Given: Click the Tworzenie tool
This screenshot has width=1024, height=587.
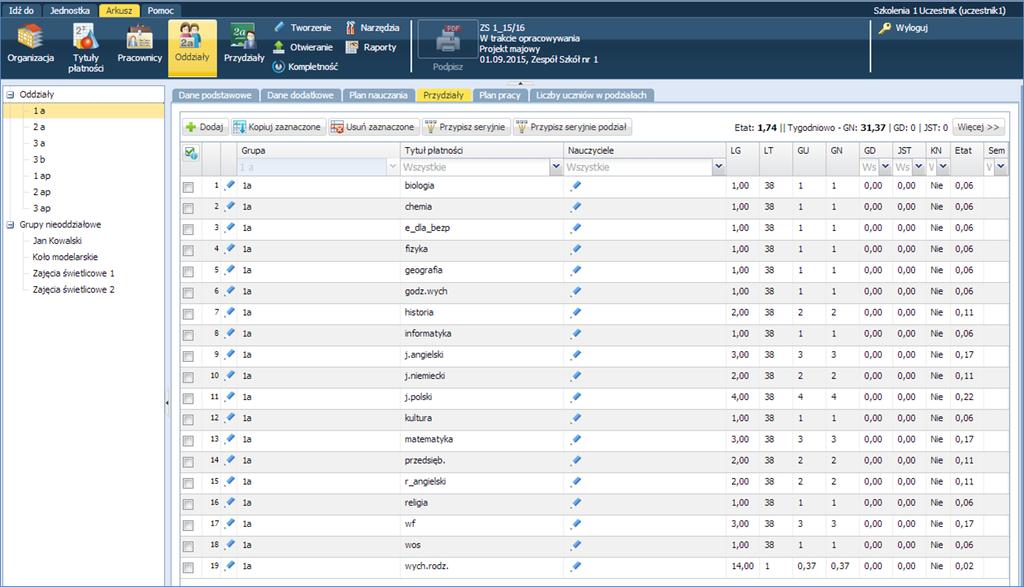Looking at the screenshot, I should 302,27.
